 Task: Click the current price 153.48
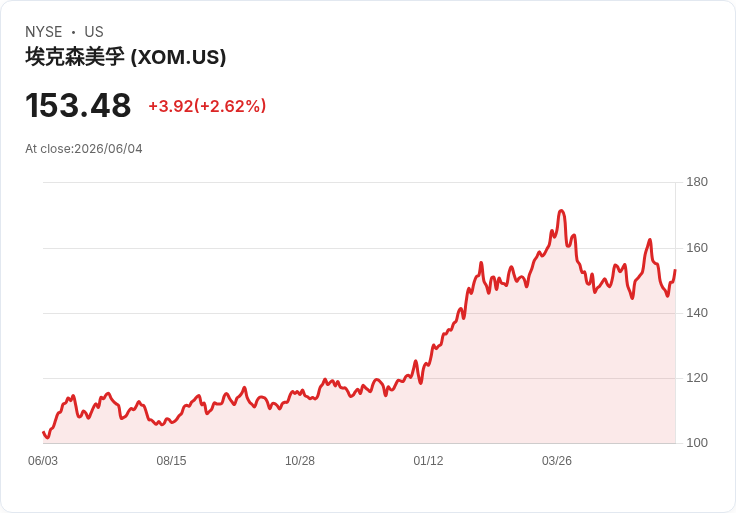78,106
